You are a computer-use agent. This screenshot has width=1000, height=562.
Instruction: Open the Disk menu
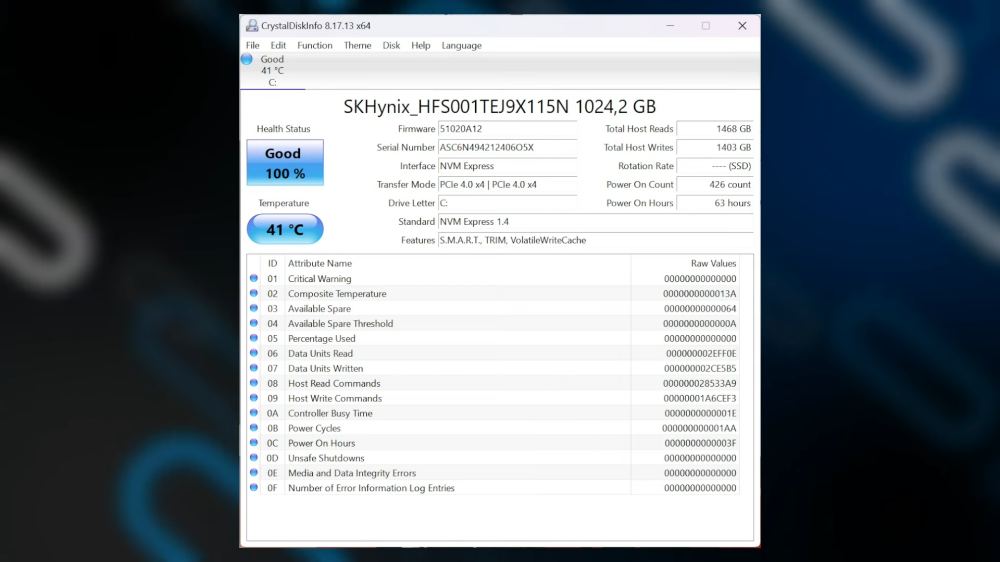(x=391, y=45)
